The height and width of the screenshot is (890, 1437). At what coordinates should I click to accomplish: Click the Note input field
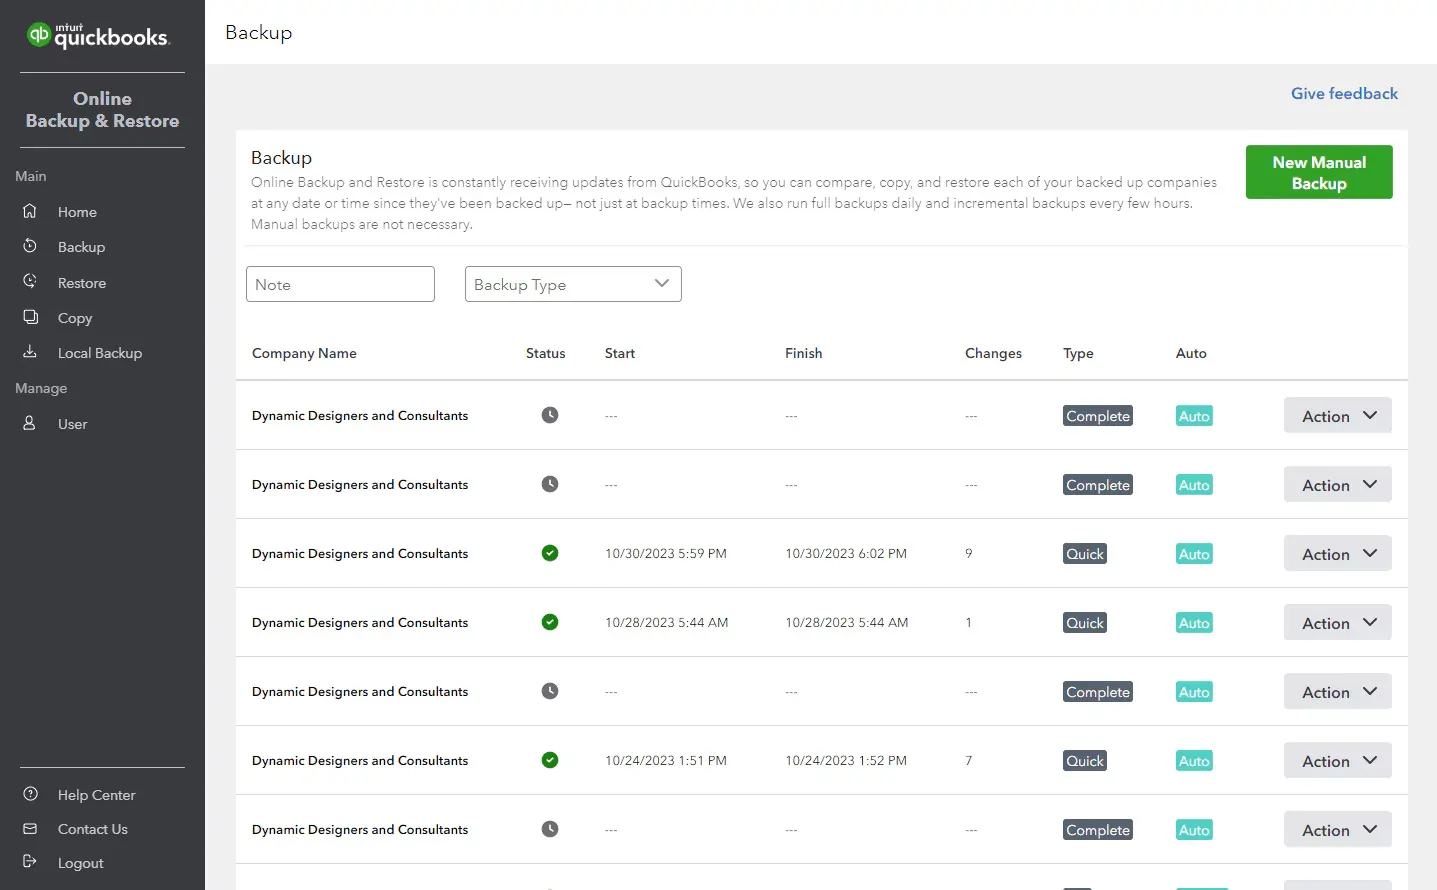(x=340, y=284)
